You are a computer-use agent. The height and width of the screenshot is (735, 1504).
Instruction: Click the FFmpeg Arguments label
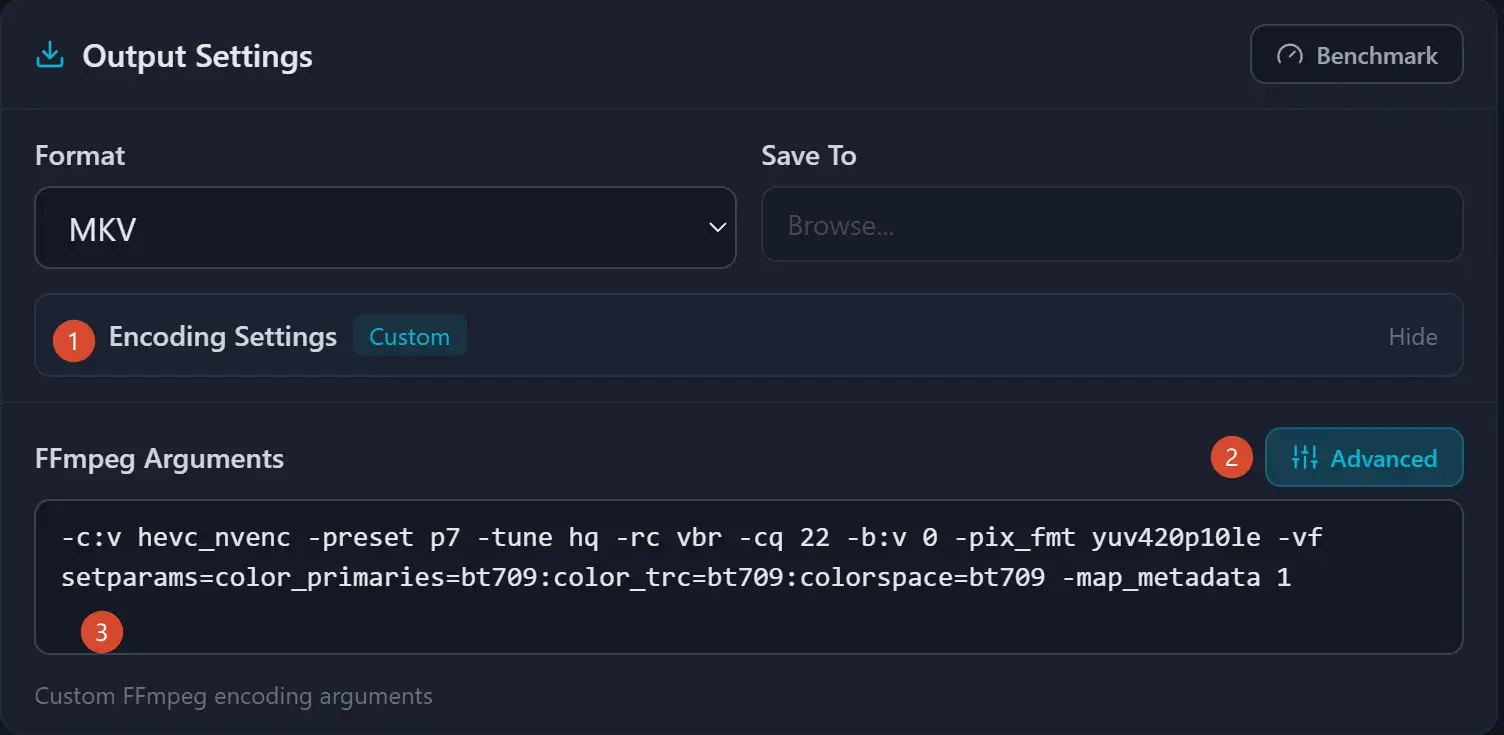coord(159,459)
